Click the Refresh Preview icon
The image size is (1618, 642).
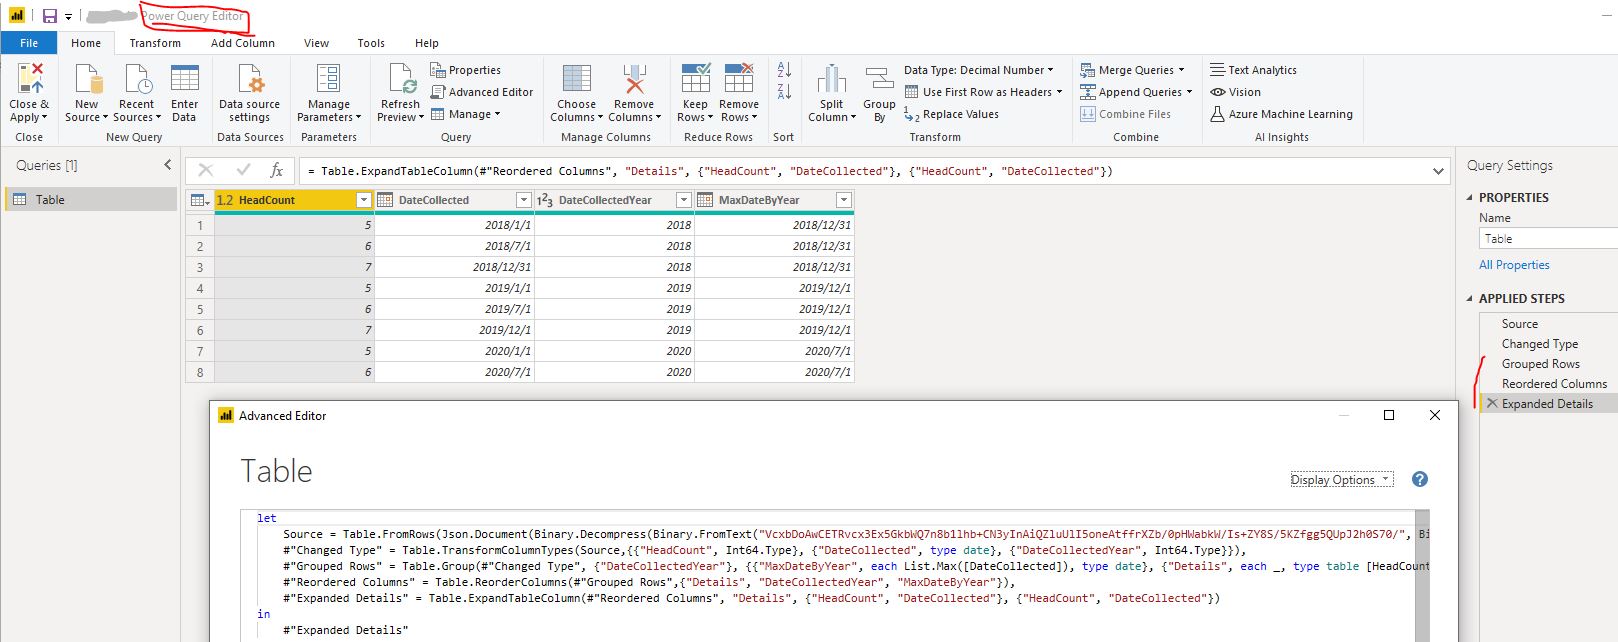[402, 78]
